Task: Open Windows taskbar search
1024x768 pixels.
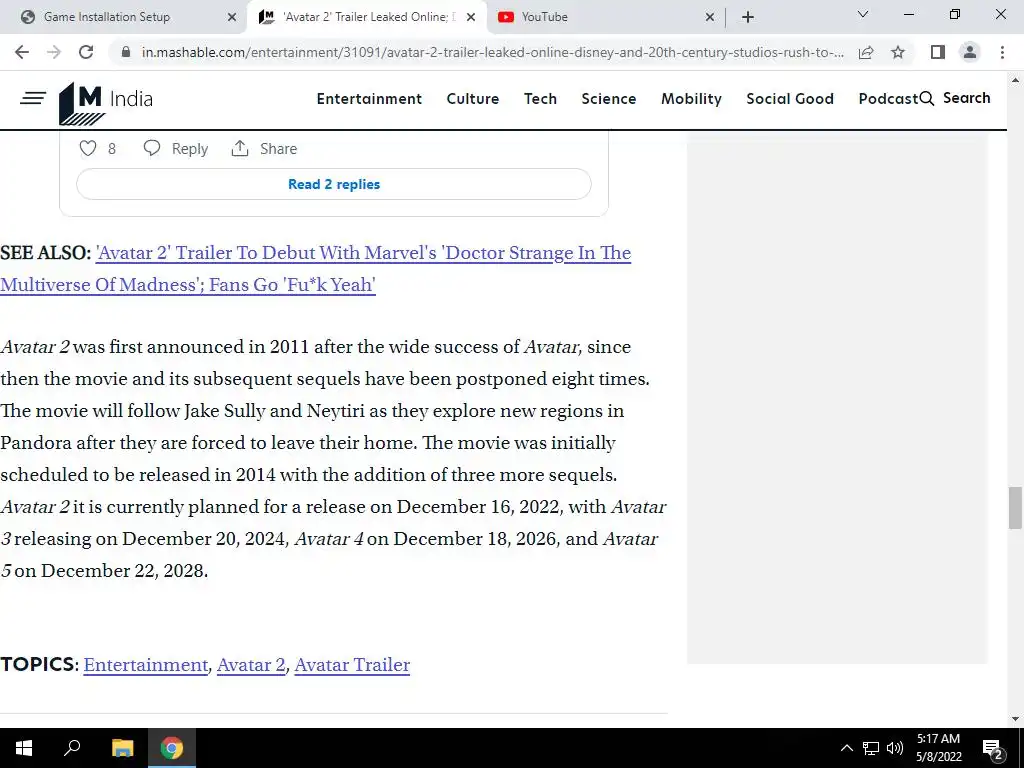Action: point(72,748)
